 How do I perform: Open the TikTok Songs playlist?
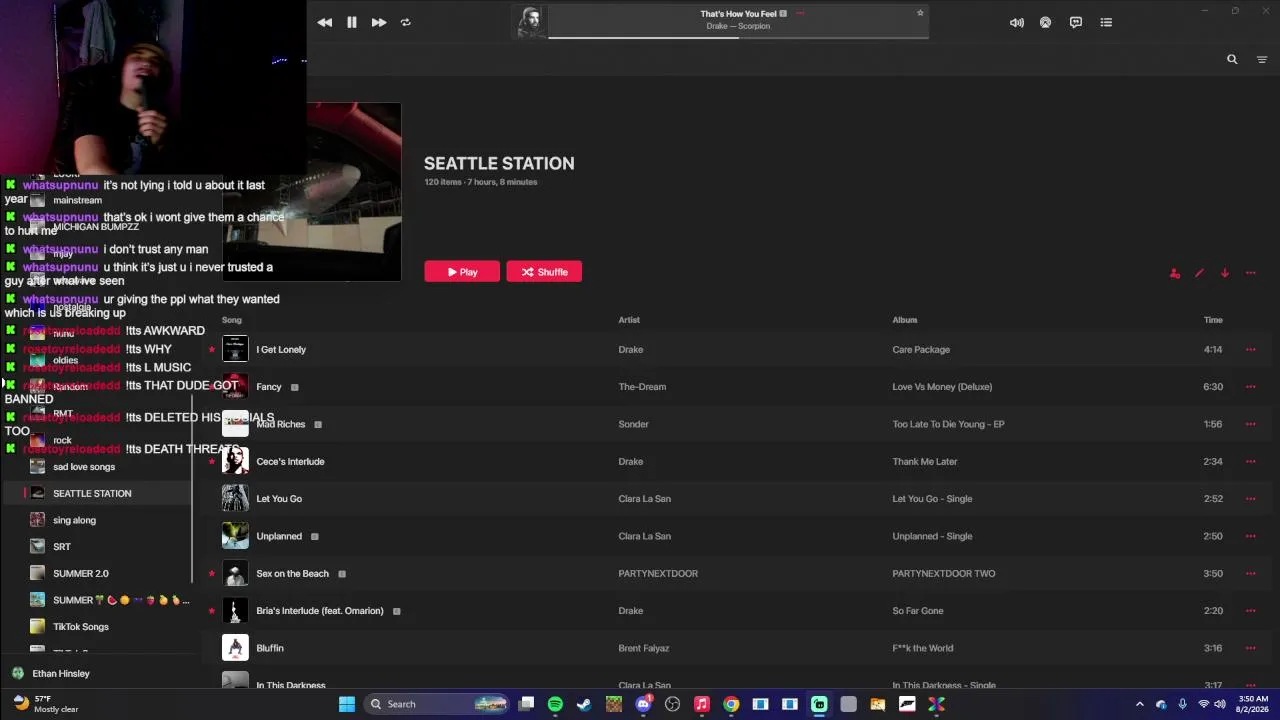(x=80, y=627)
